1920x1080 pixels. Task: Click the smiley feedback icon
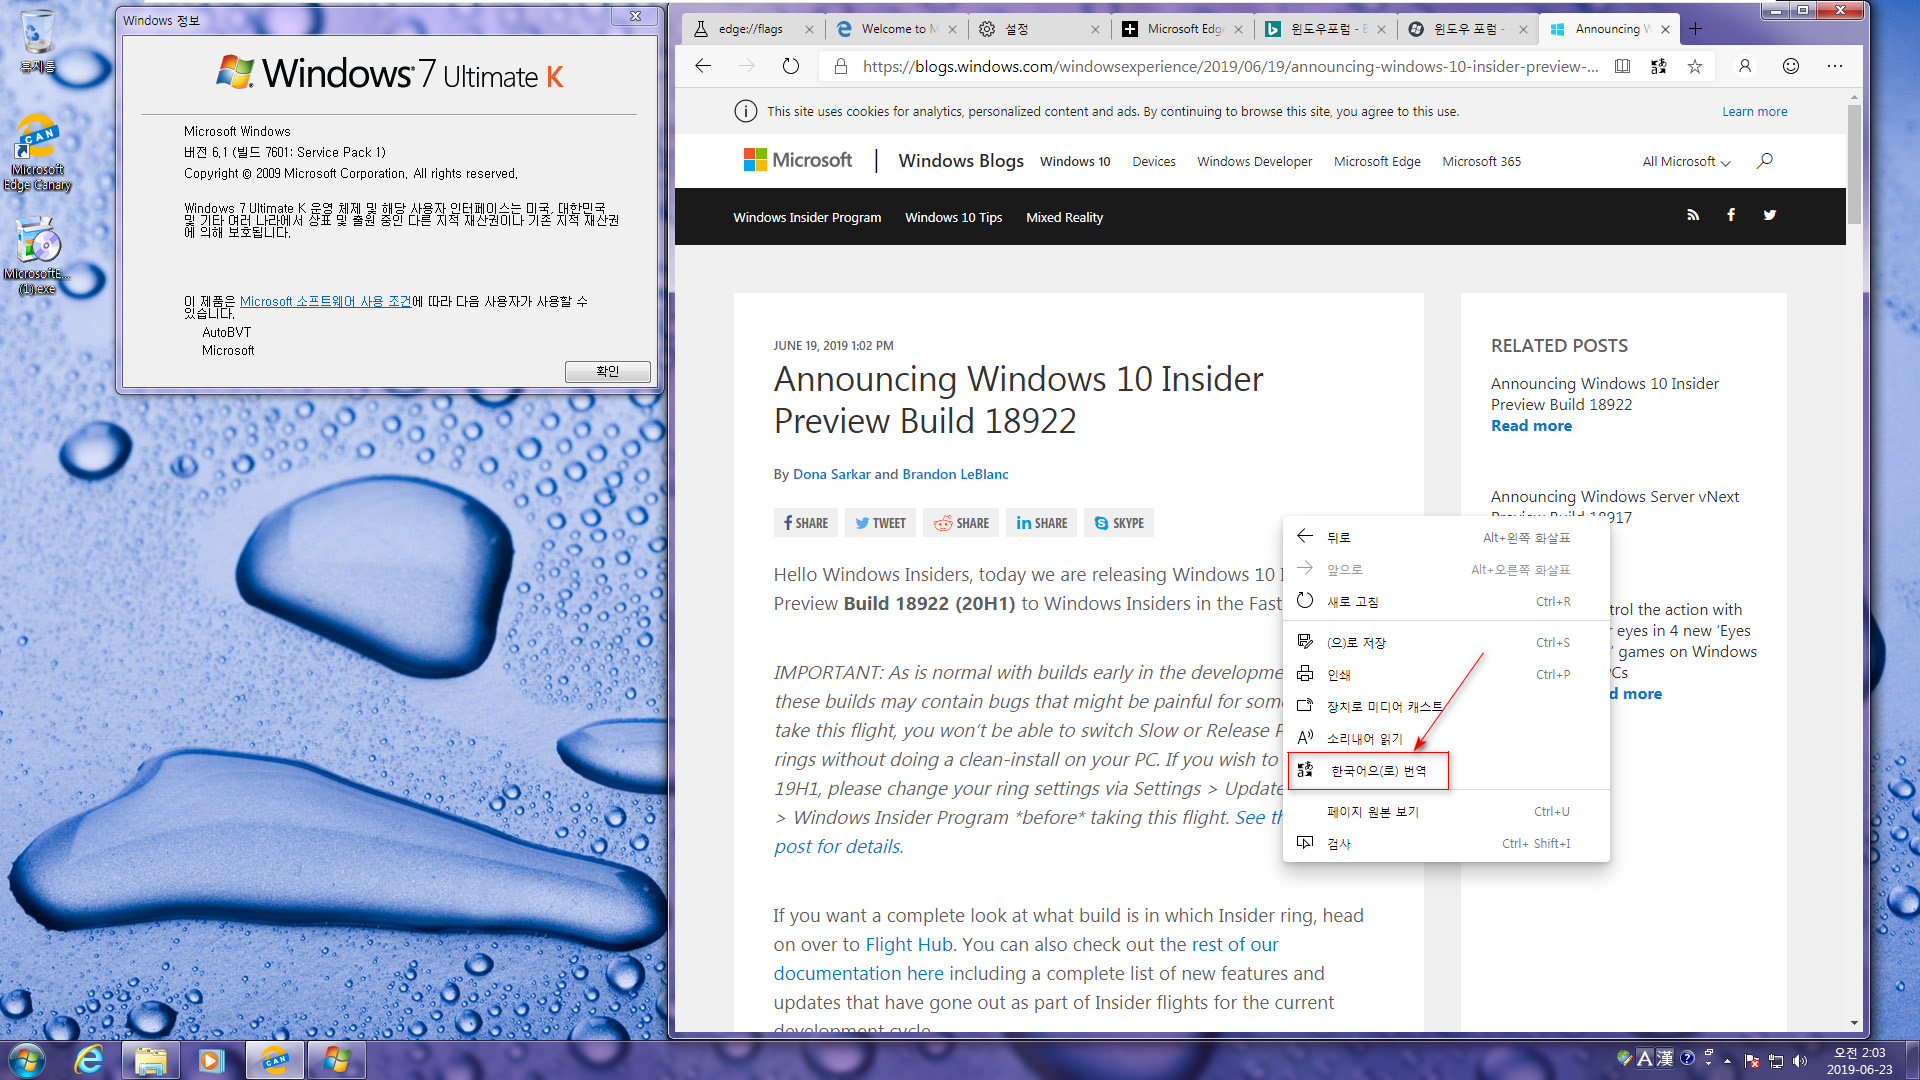(1791, 66)
